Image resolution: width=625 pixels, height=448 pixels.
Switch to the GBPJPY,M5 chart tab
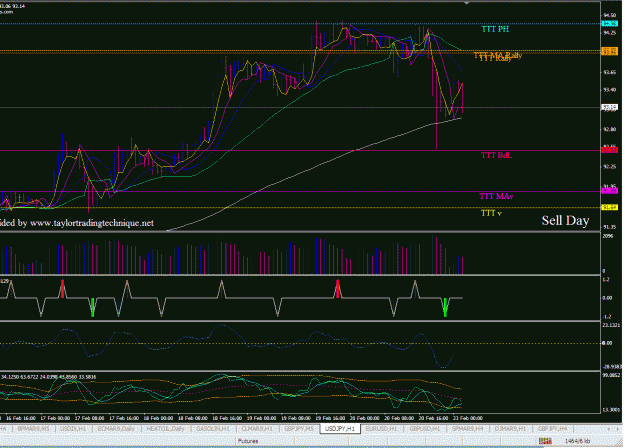tap(299, 429)
